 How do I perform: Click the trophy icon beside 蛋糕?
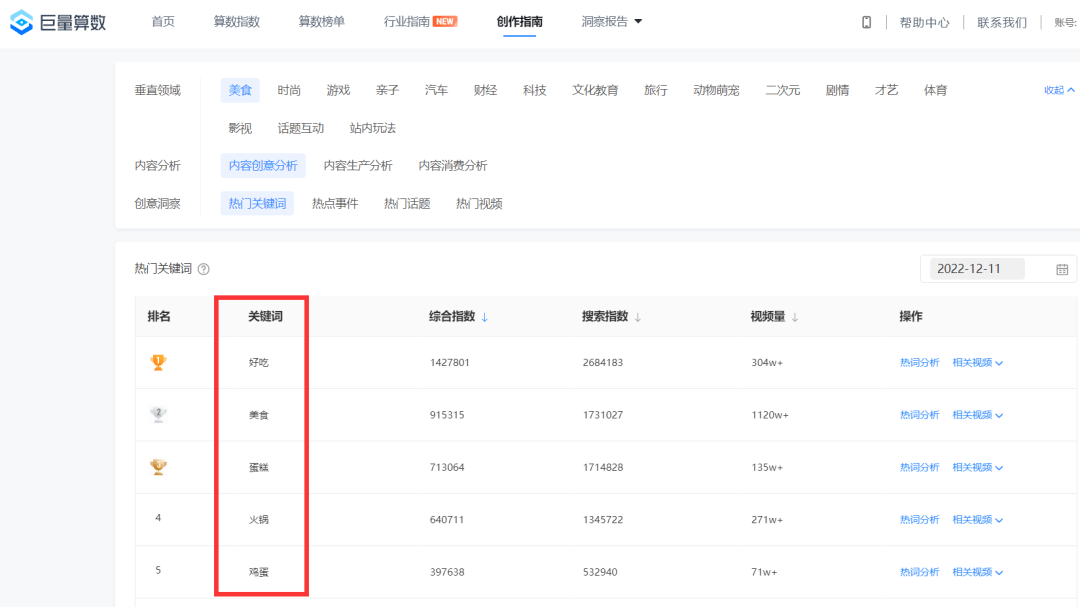(158, 467)
